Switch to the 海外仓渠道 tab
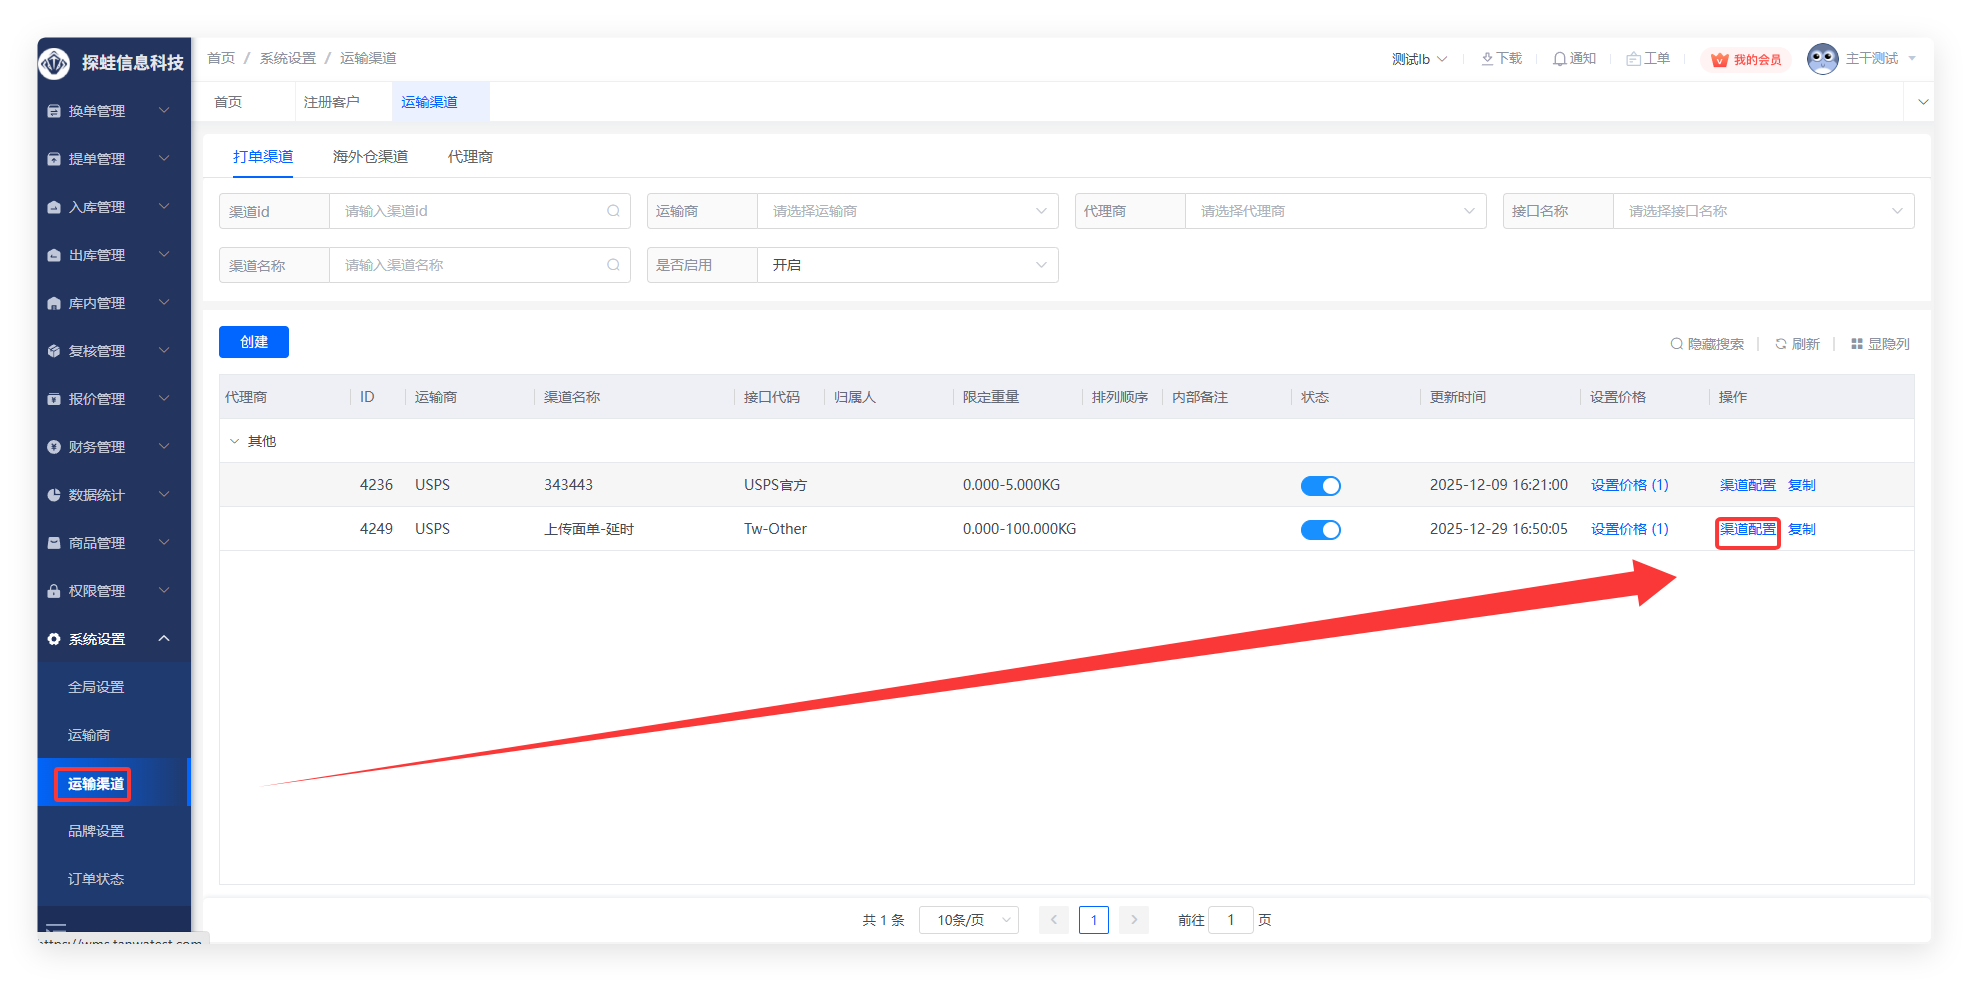Screen dimensions: 1971x981 point(370,157)
